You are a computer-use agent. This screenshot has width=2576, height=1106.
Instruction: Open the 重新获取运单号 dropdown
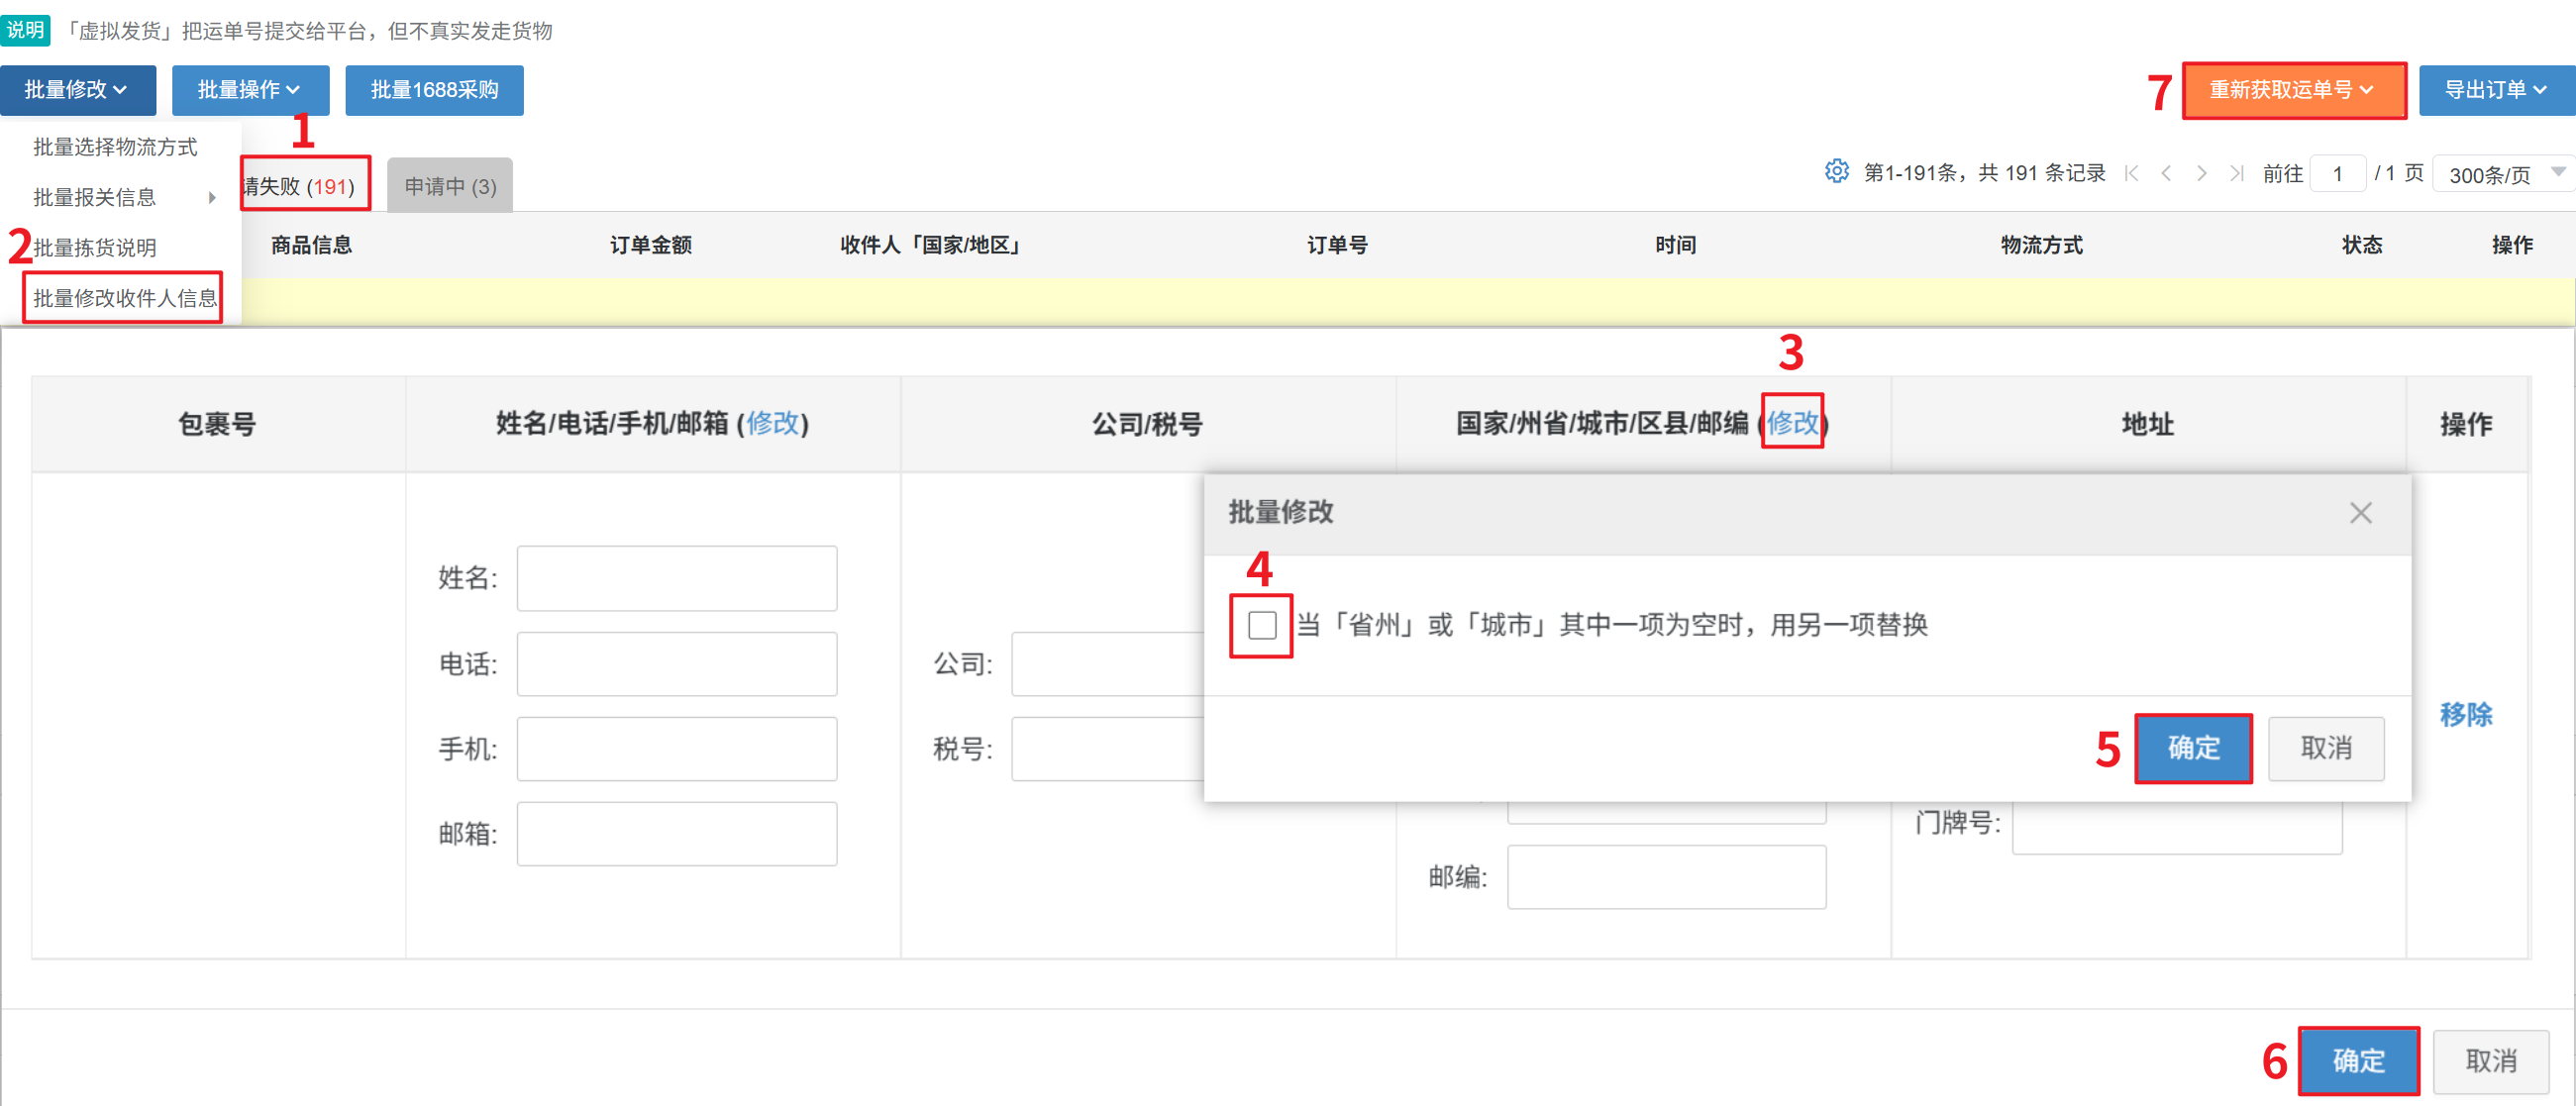point(2293,90)
